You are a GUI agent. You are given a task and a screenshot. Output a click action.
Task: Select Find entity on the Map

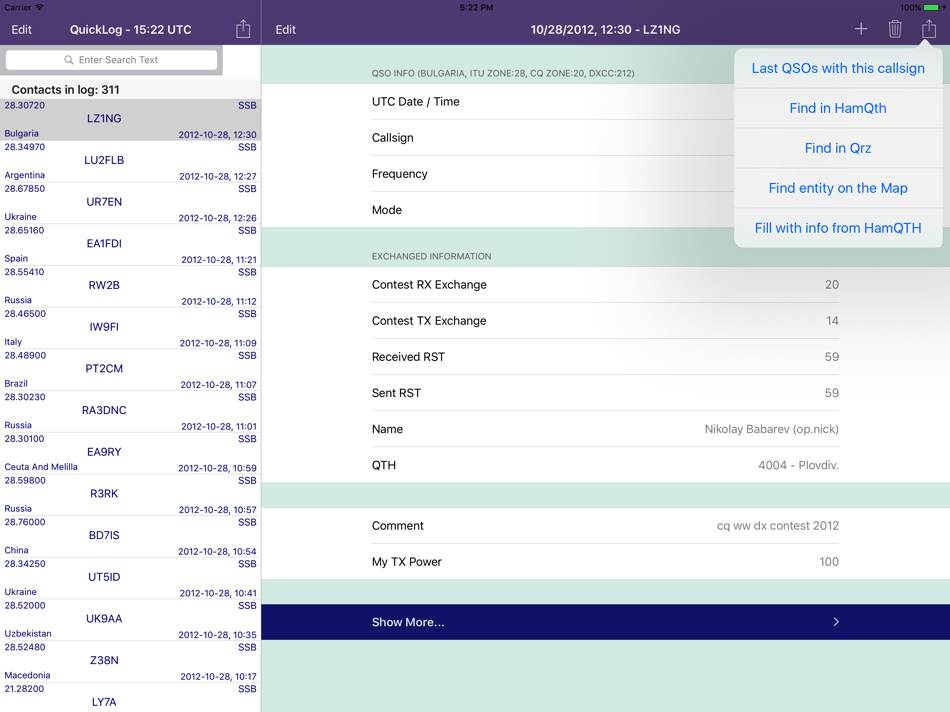pos(838,188)
